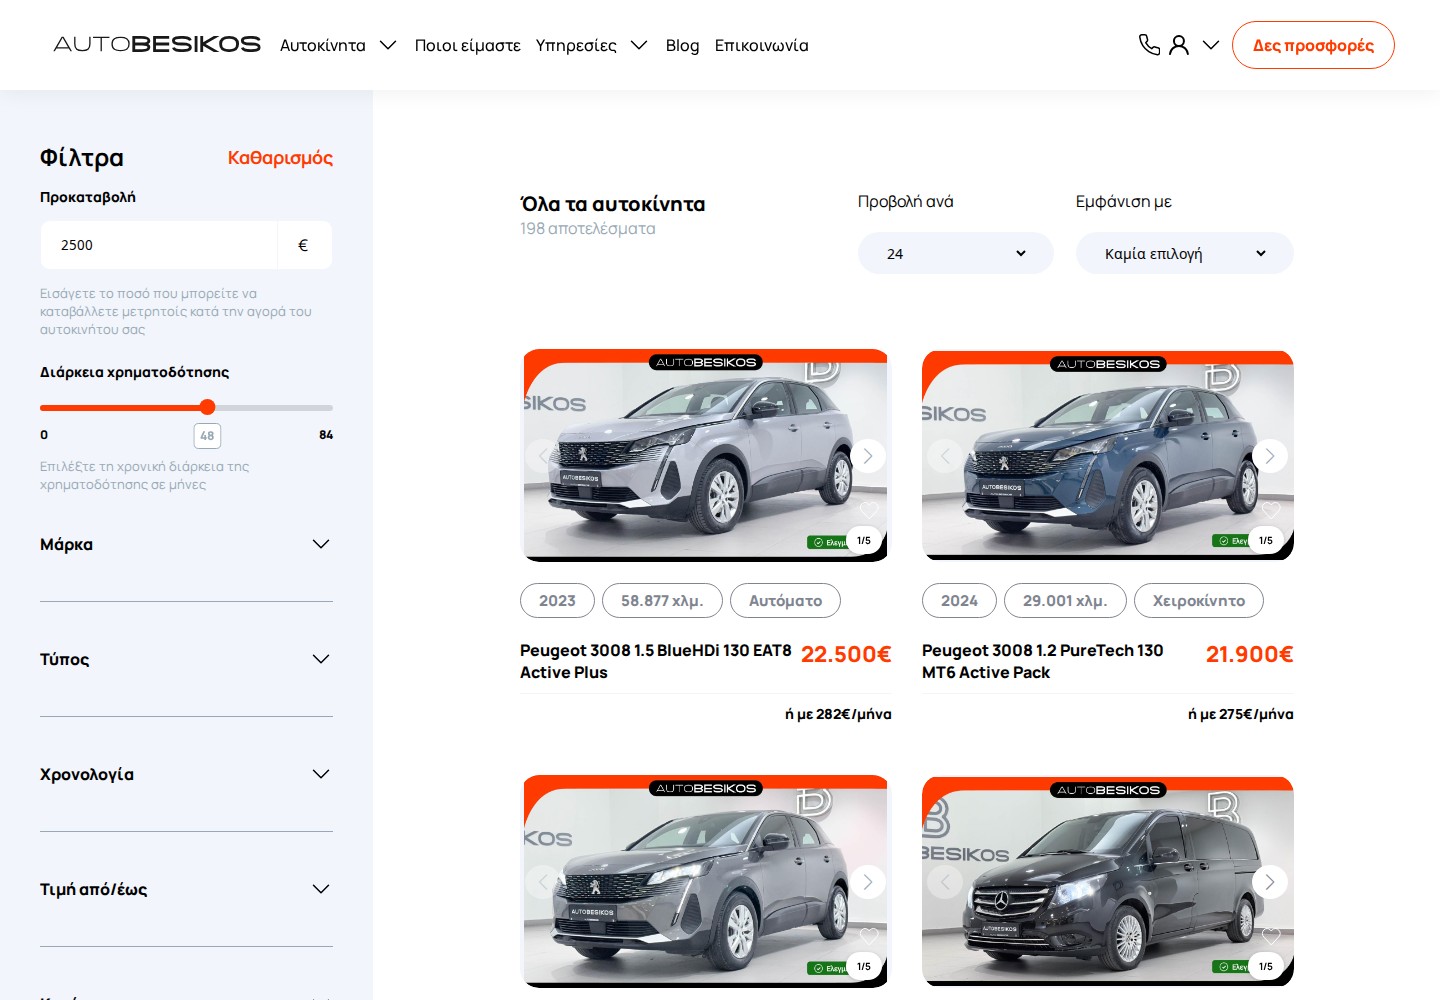
Task: Go to the Ποιοι είμαστε page
Action: 468,45
